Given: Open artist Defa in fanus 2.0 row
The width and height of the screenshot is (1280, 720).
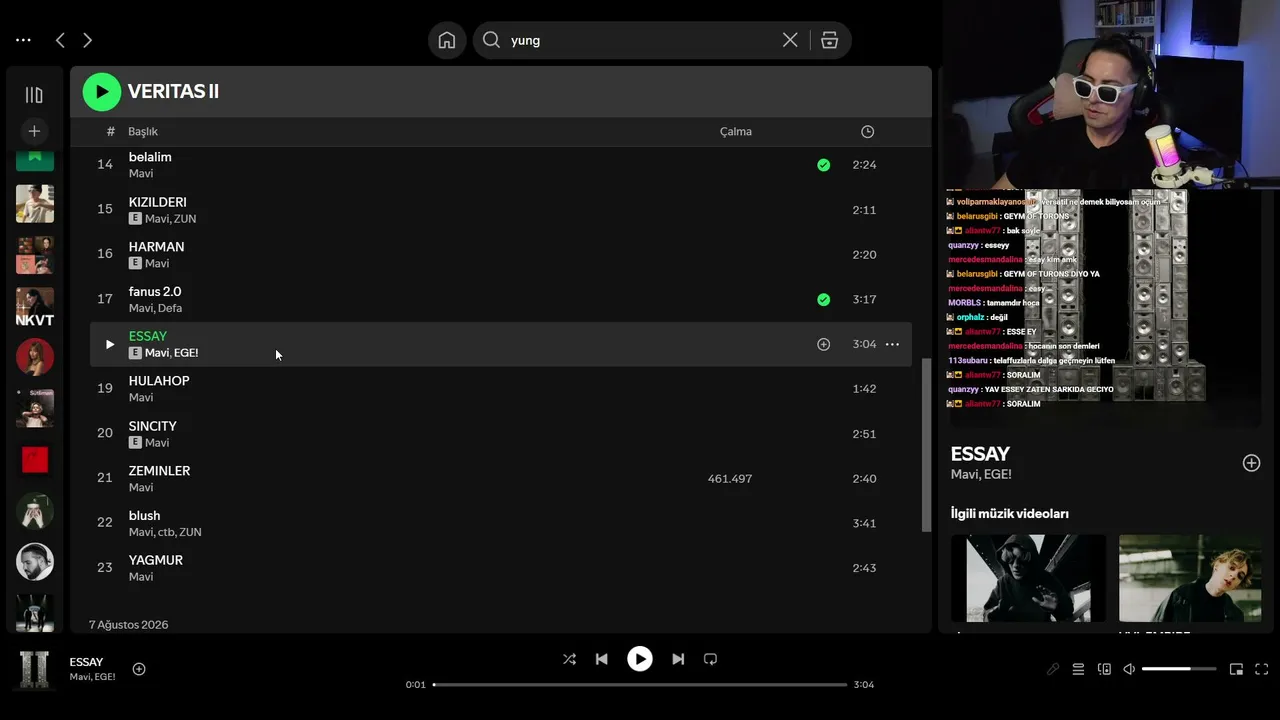Looking at the screenshot, I should pos(170,308).
